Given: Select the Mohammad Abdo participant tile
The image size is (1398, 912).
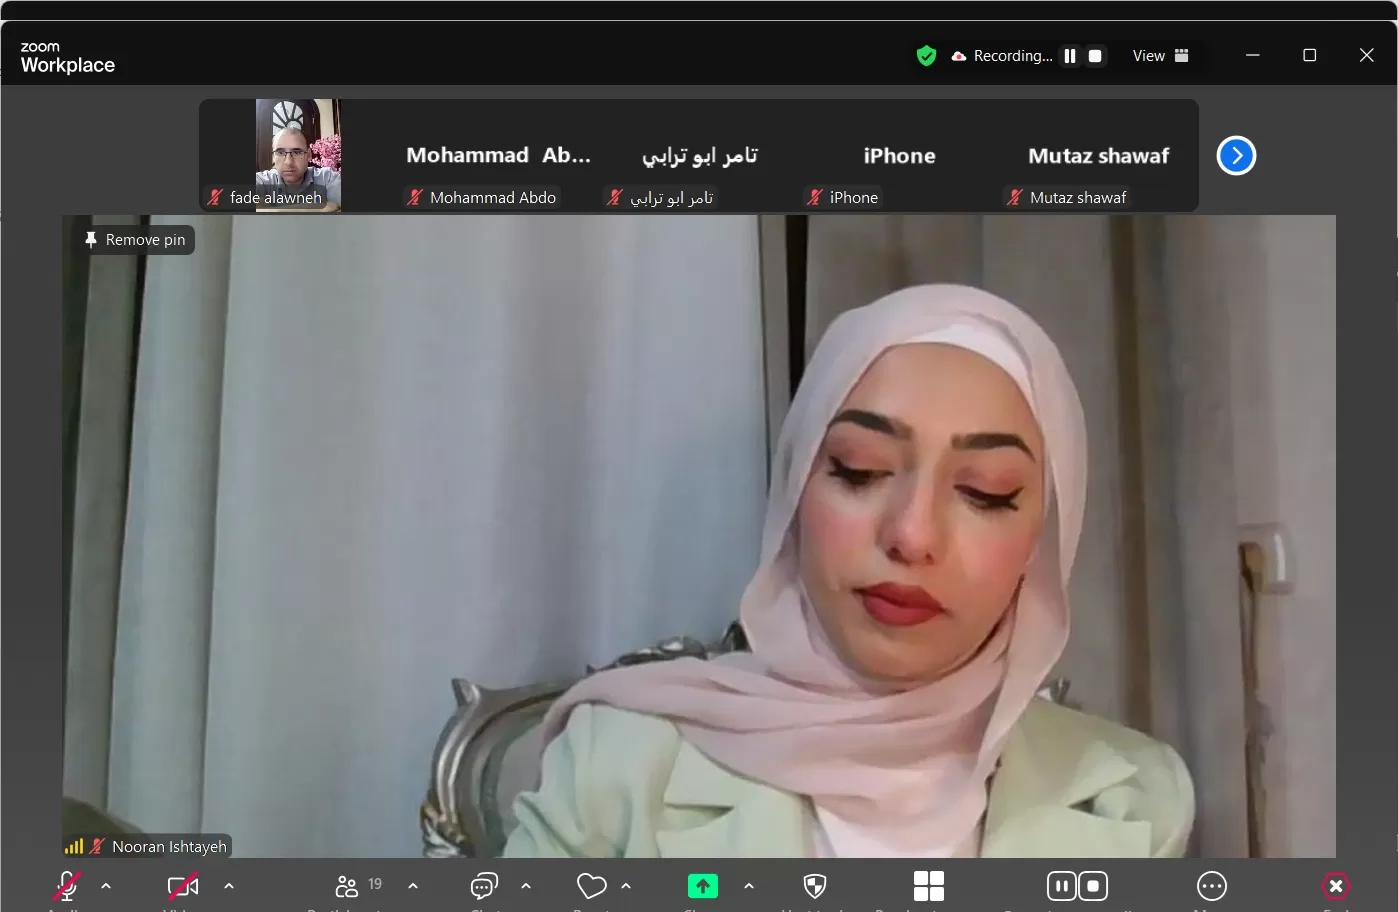Looking at the screenshot, I should [x=499, y=155].
